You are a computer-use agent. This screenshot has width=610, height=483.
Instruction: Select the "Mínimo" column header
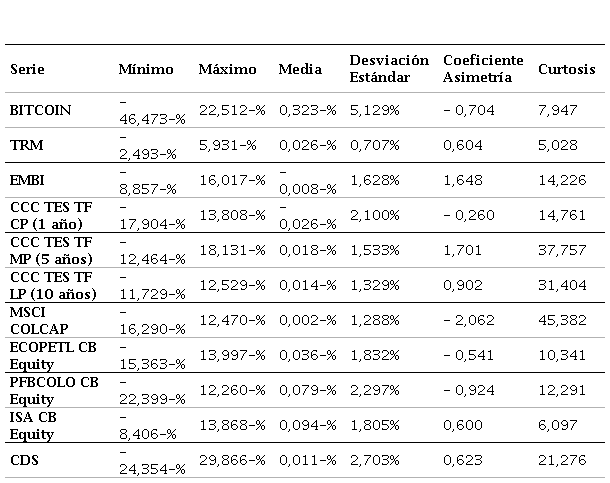[x=145, y=70]
